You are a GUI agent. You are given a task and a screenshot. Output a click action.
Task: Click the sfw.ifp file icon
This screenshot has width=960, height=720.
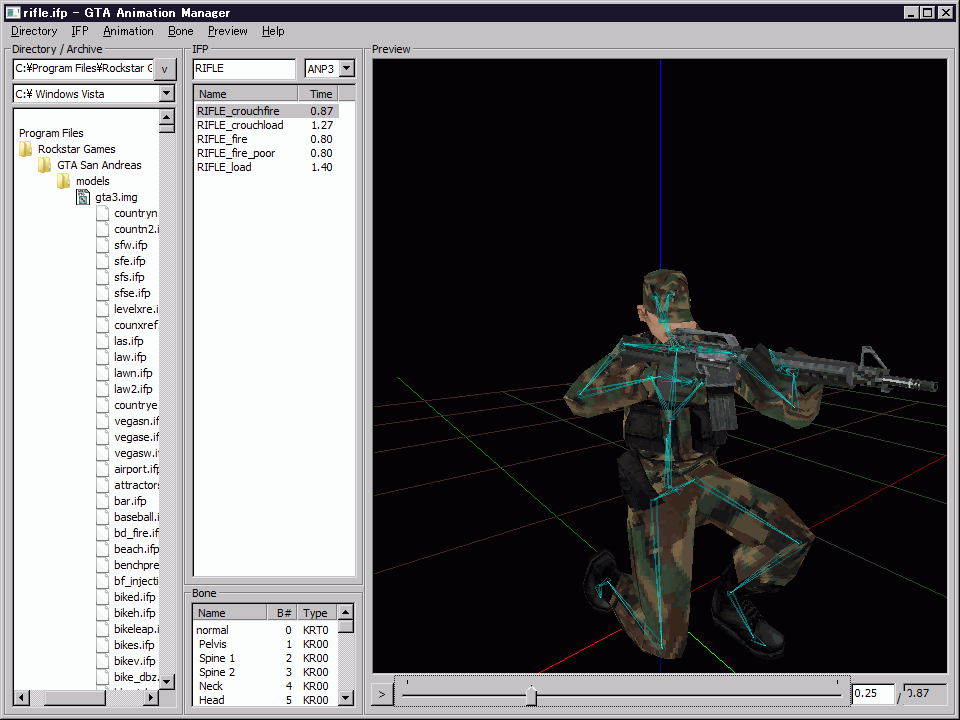coord(103,245)
